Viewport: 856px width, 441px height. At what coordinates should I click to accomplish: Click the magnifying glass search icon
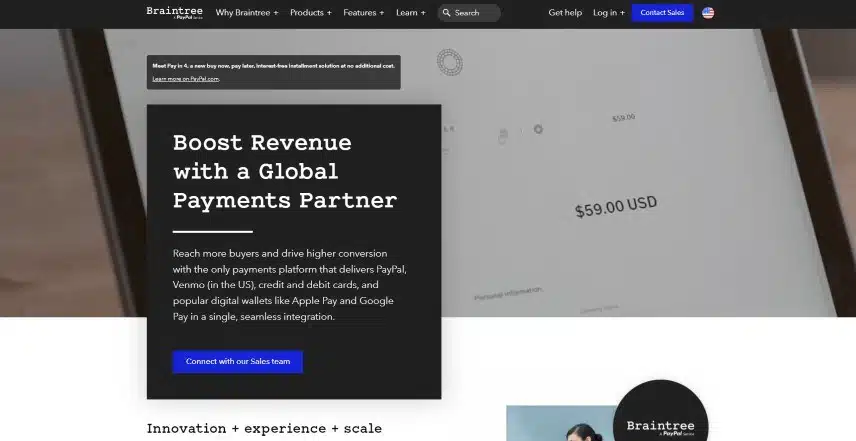pos(445,13)
